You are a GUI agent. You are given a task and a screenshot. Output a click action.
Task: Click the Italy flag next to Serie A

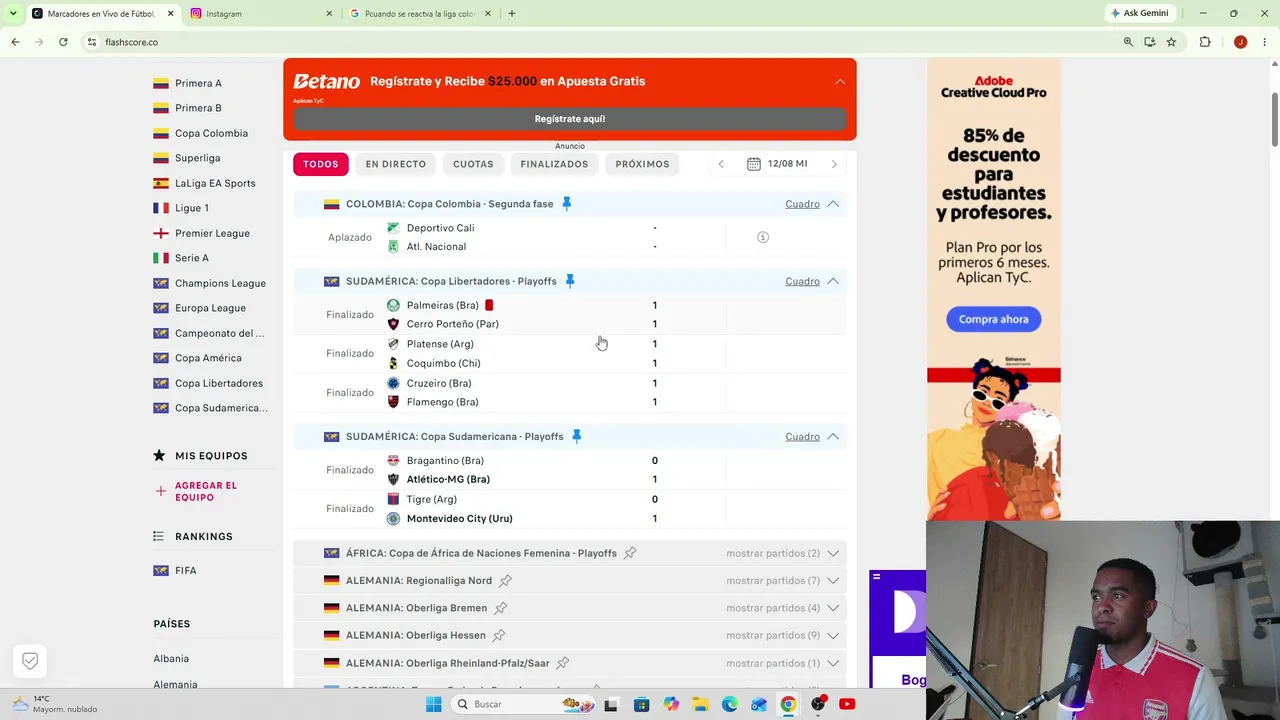point(160,258)
